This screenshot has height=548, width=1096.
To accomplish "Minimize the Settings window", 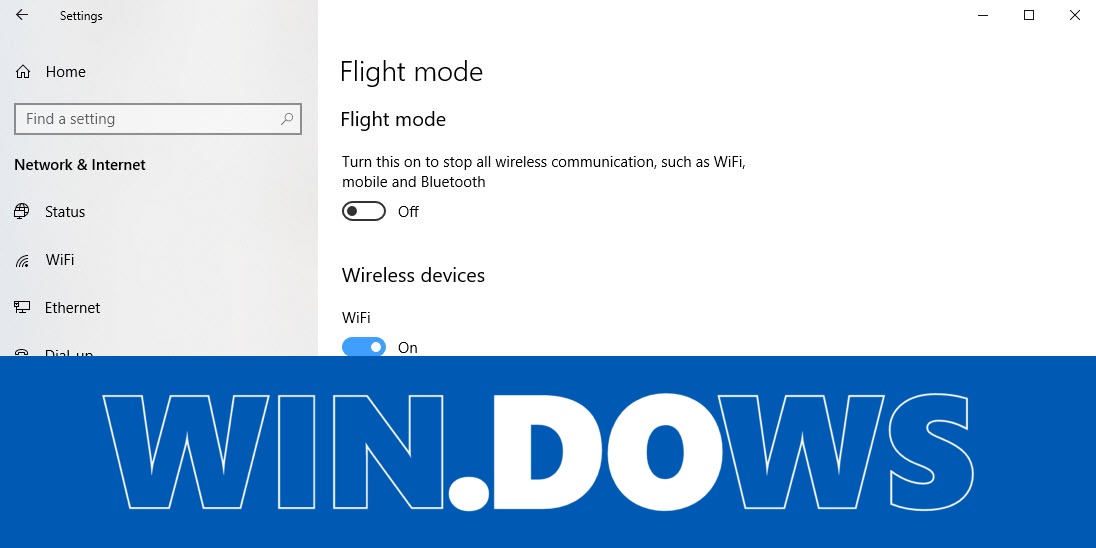I will (x=983, y=15).
